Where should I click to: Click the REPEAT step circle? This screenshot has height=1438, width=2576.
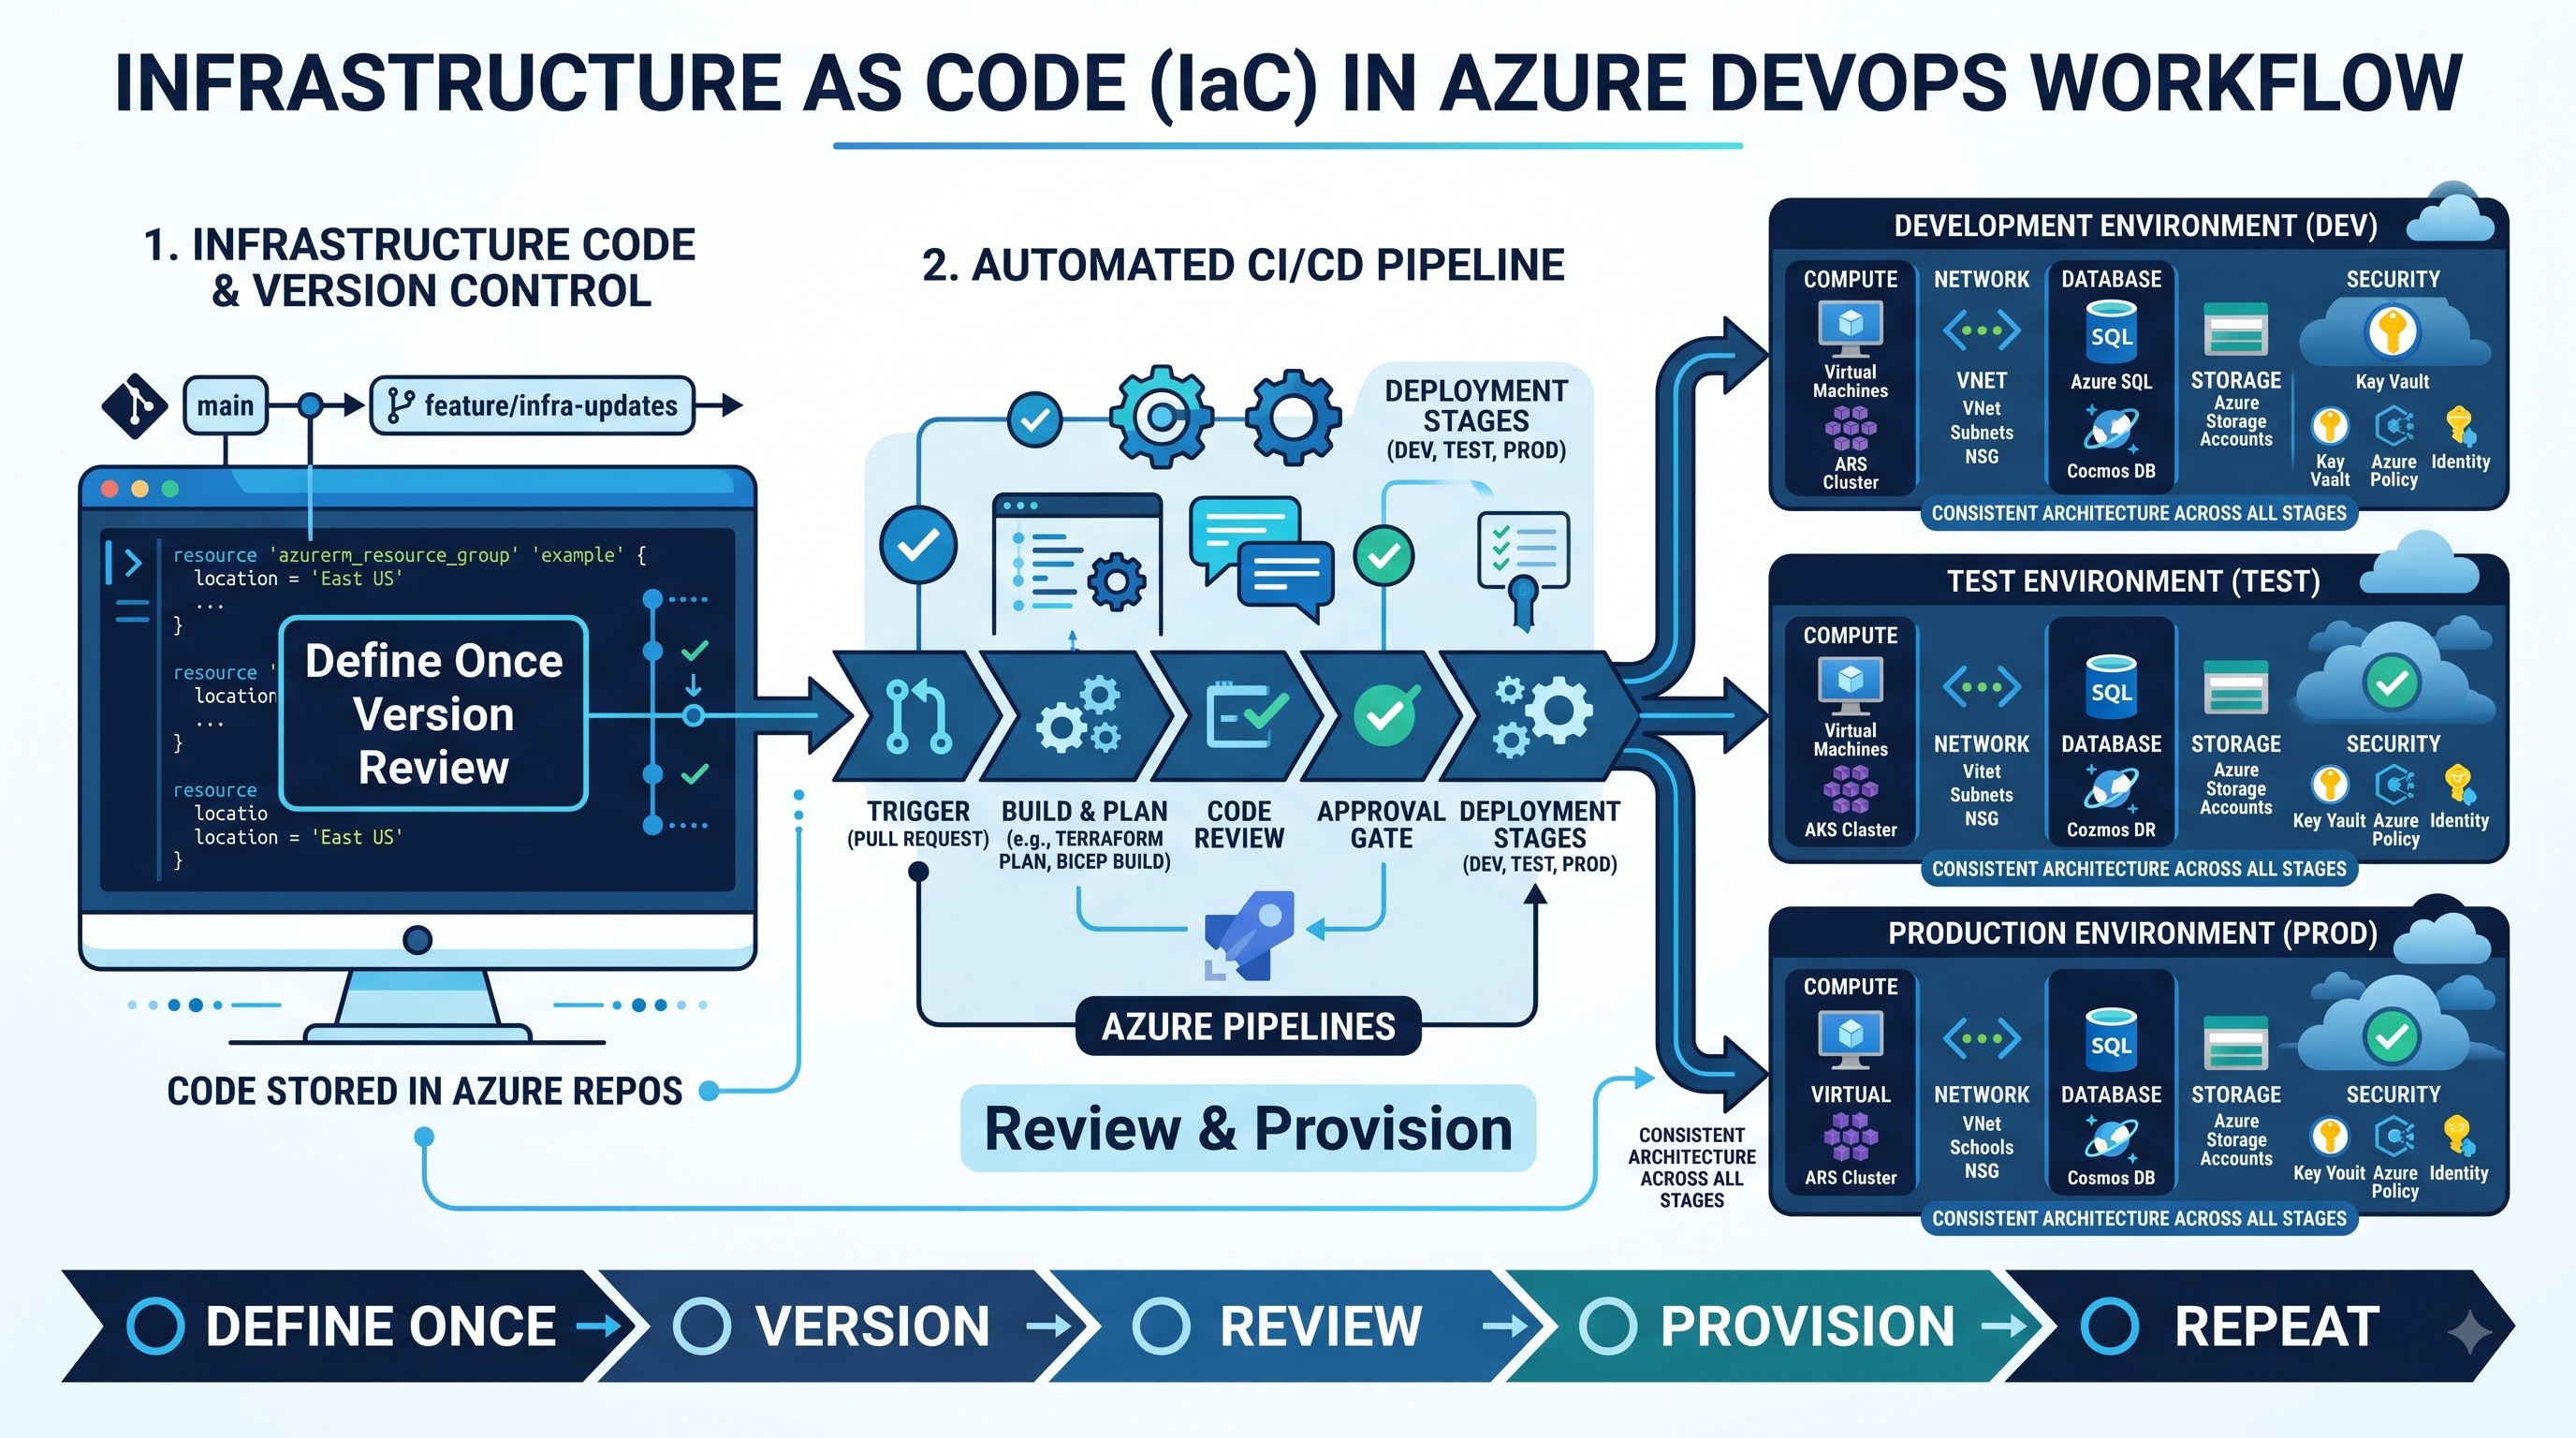pos(2110,1326)
